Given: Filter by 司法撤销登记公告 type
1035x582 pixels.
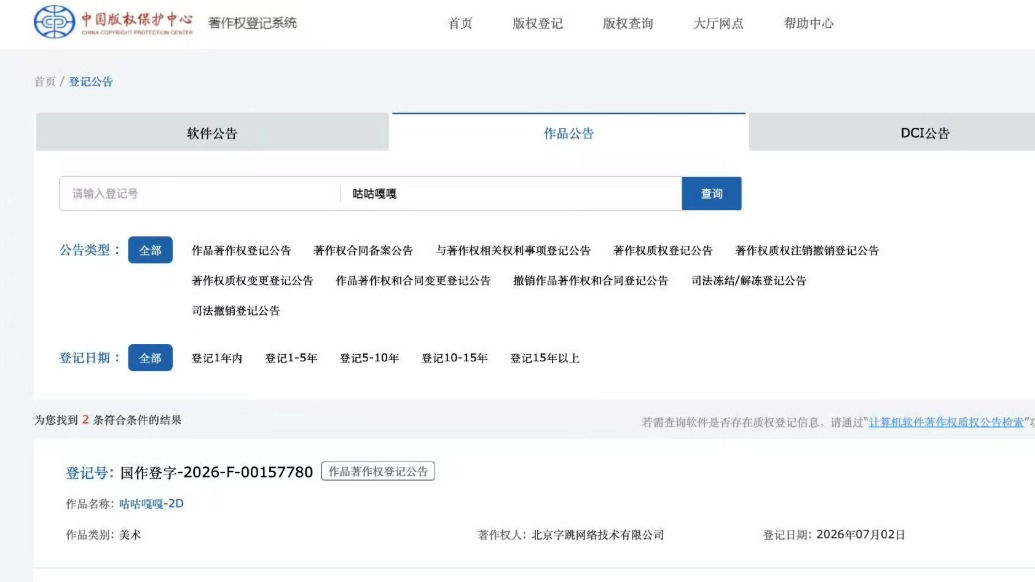Looking at the screenshot, I should pyautogui.click(x=236, y=311).
